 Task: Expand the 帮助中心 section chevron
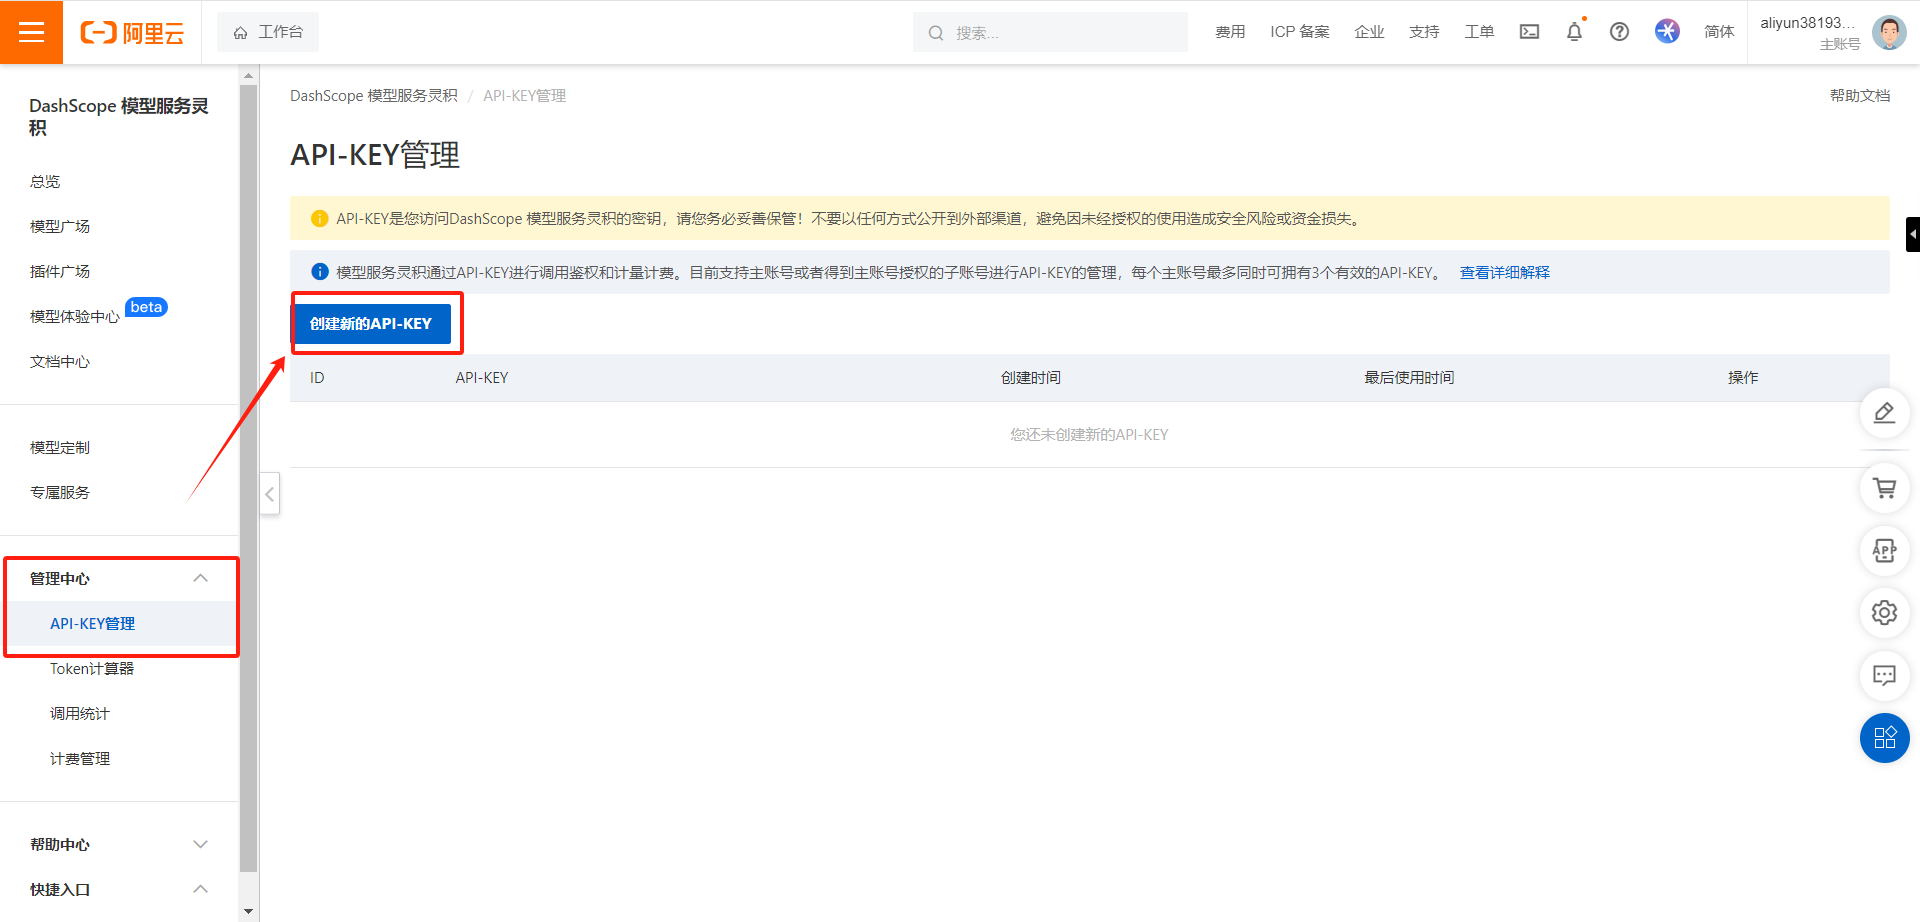tap(200, 844)
